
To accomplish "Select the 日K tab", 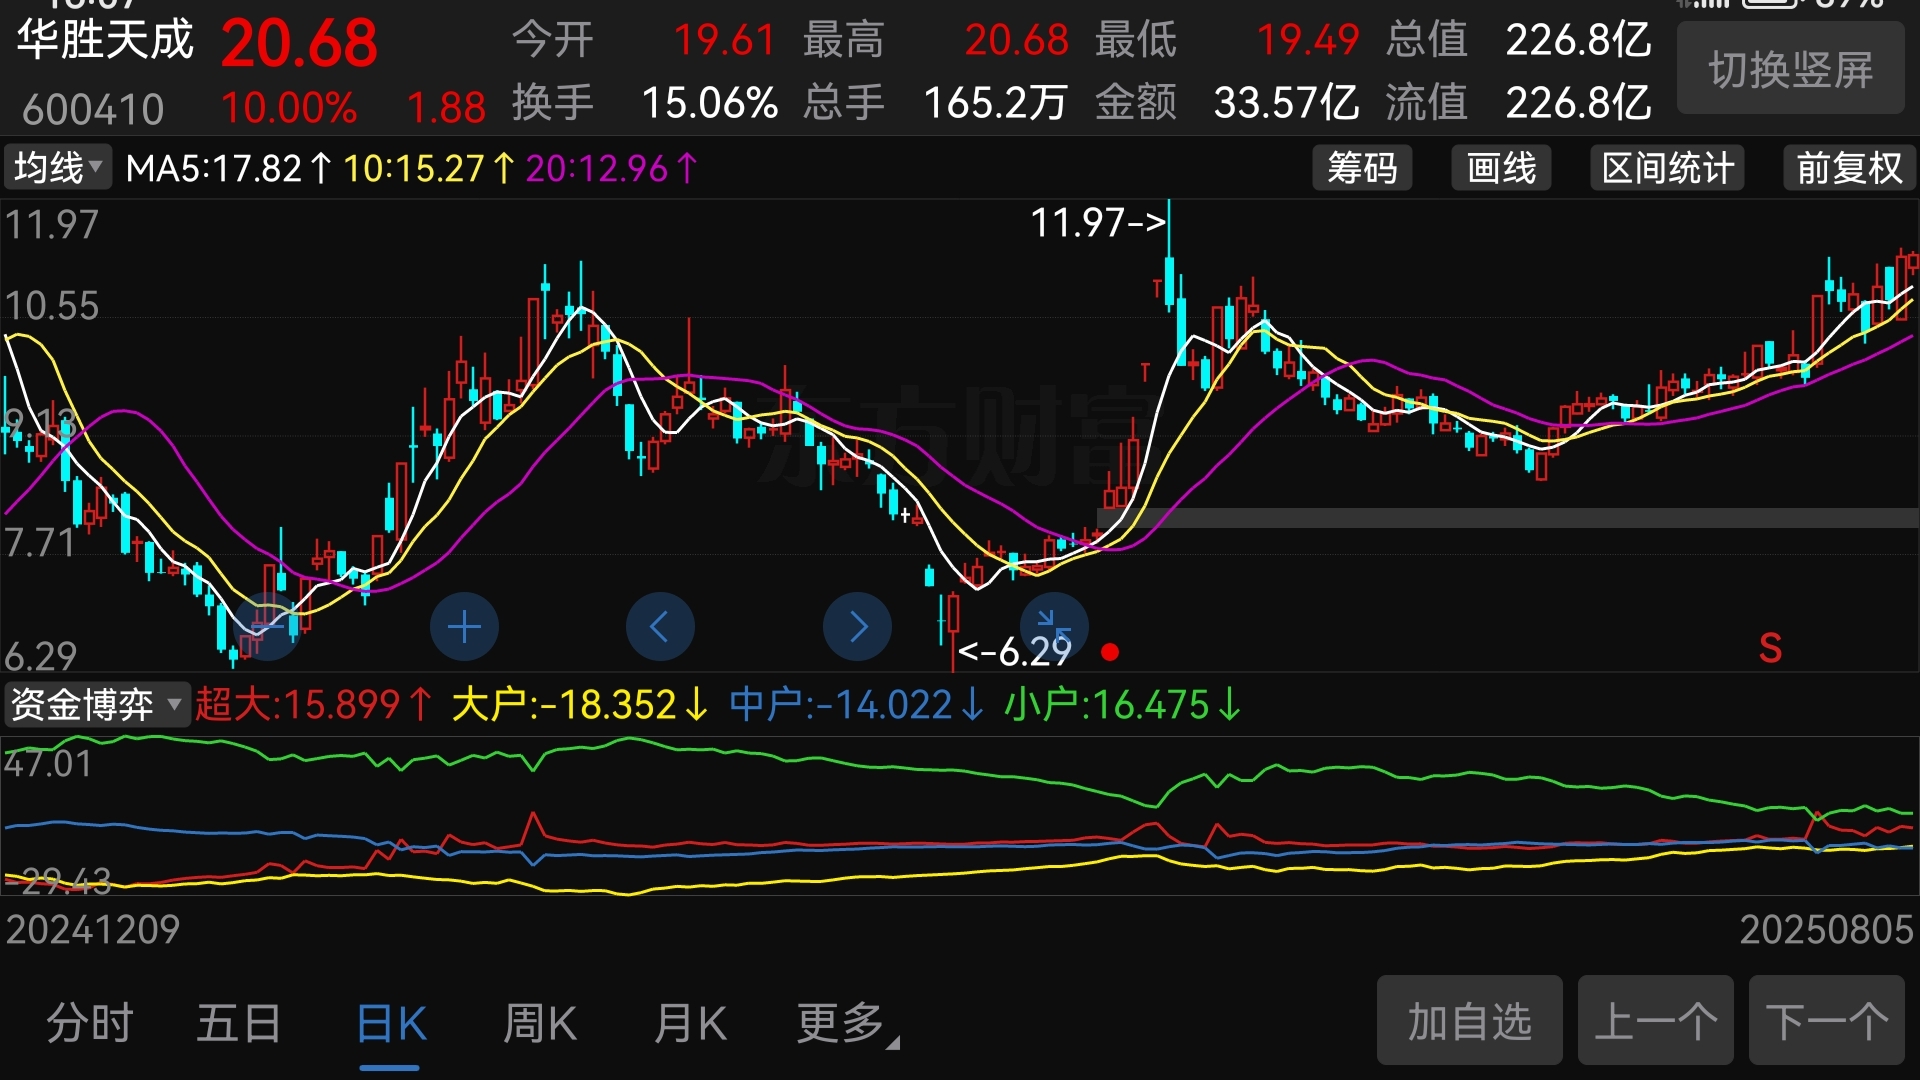I will (391, 1023).
